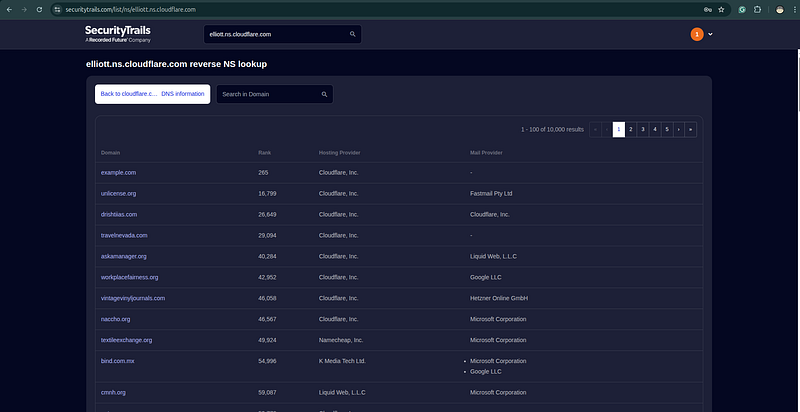This screenshot has width=800, height=412.
Task: Click the SecurityTrails logo
Action: click(x=118, y=34)
